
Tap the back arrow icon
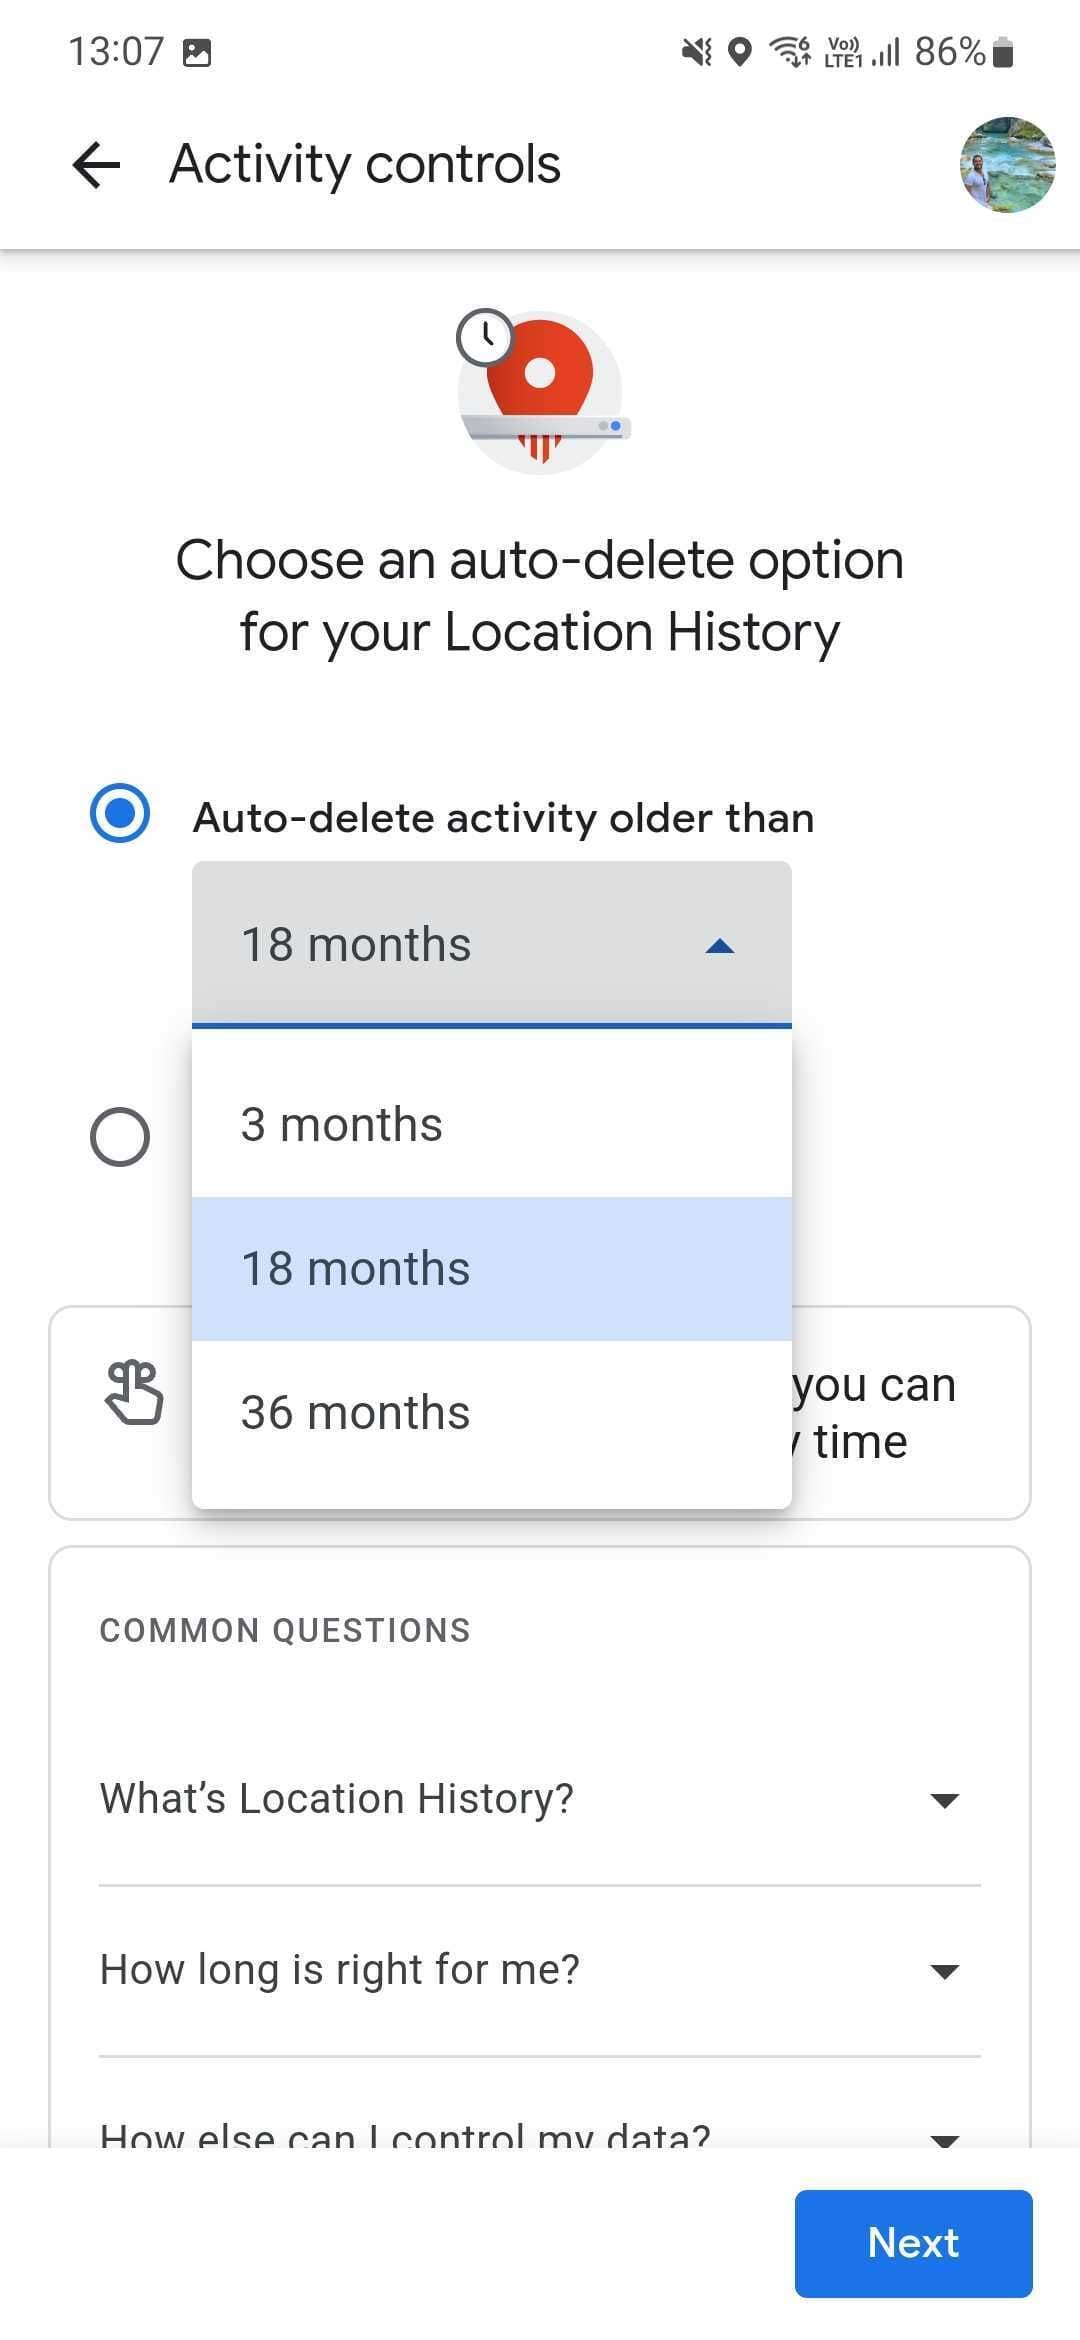tap(97, 164)
